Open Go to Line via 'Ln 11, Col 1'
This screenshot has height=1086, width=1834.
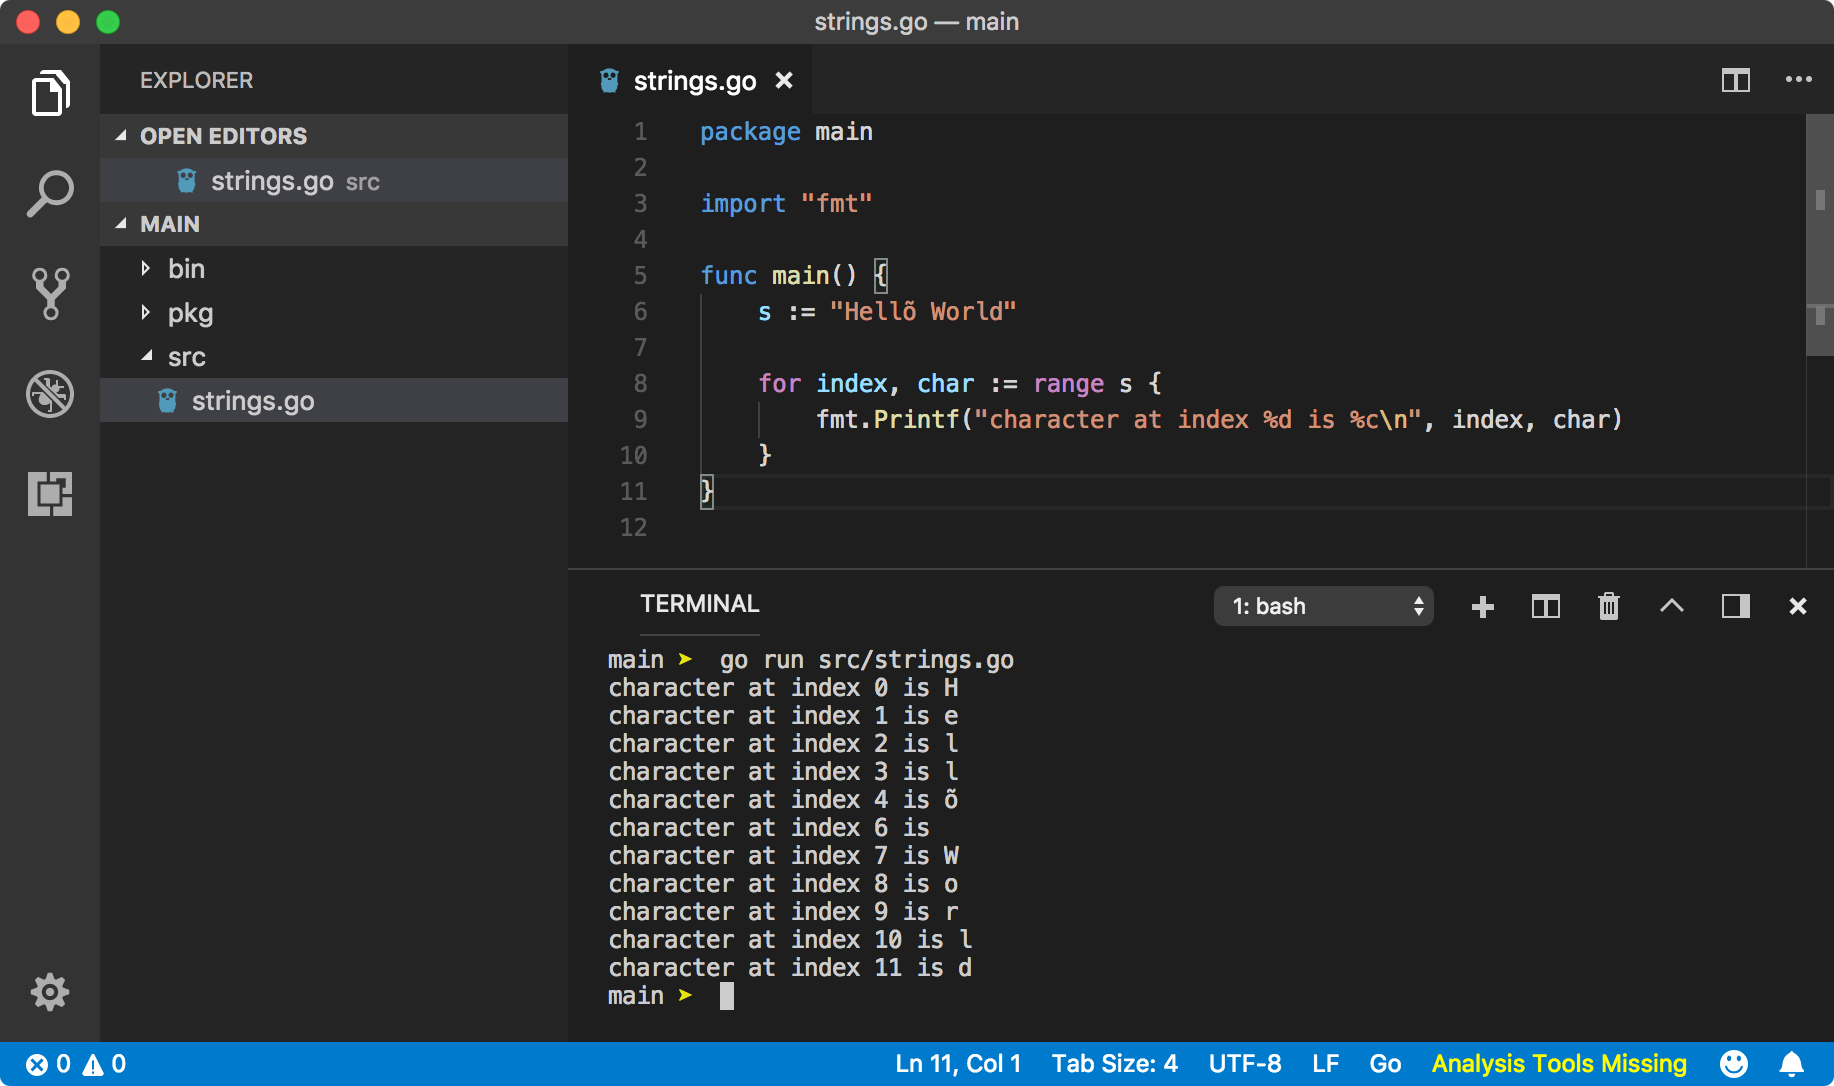click(x=958, y=1063)
